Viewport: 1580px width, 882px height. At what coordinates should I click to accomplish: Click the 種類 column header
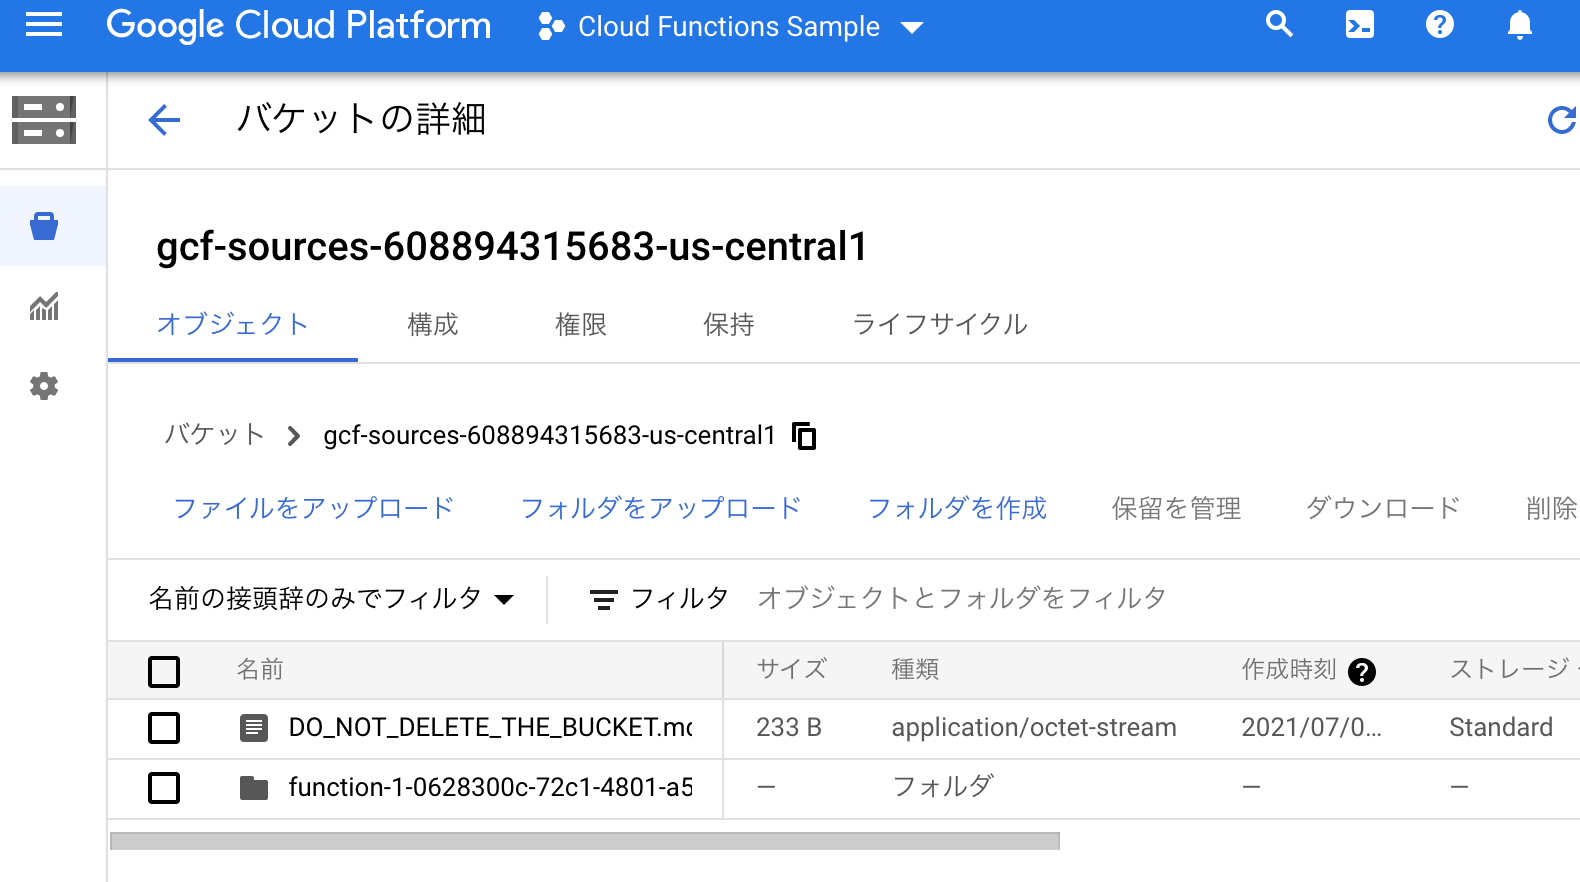click(x=915, y=669)
